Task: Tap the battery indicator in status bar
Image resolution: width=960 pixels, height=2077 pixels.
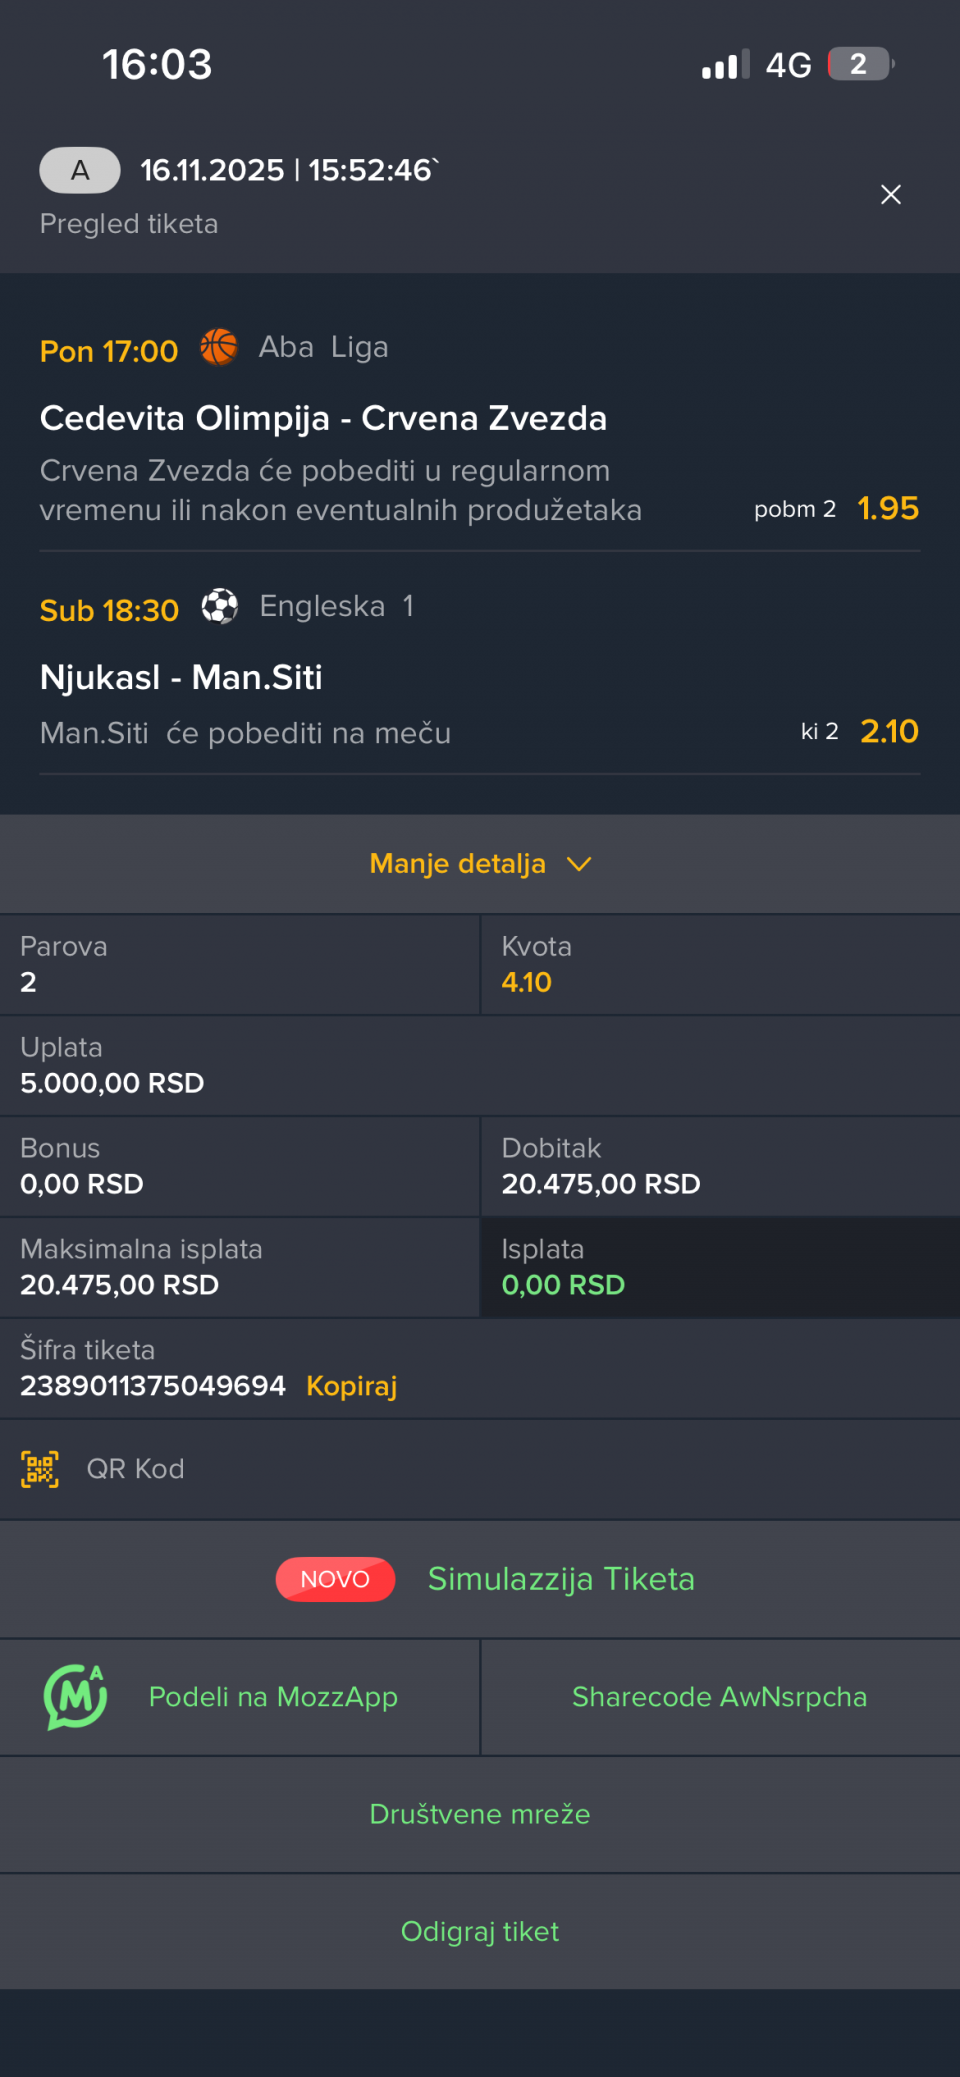Action: tap(860, 65)
